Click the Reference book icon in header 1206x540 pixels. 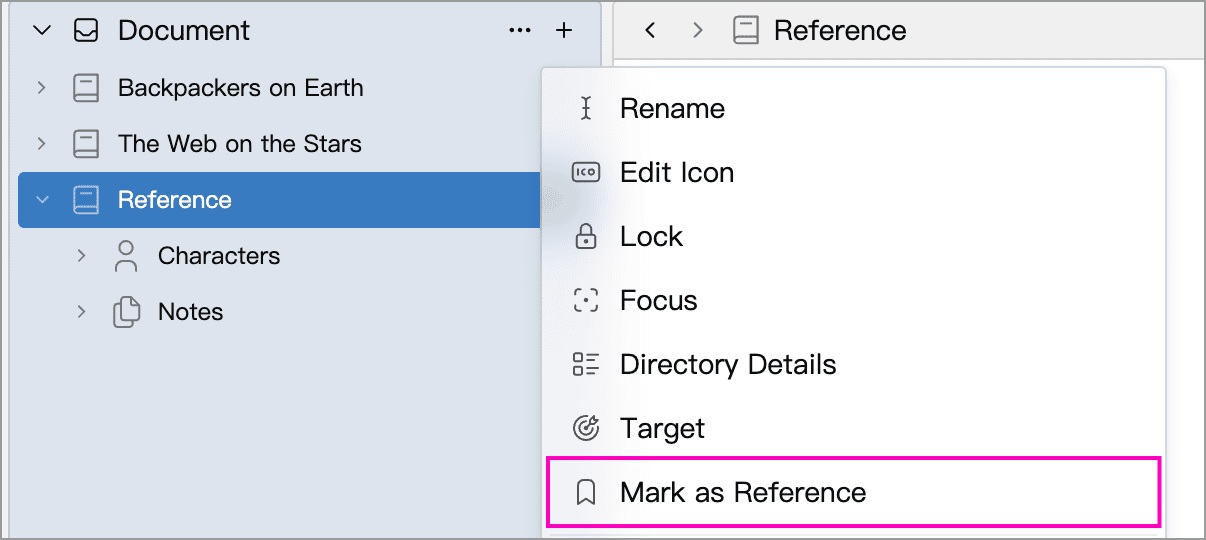[746, 31]
